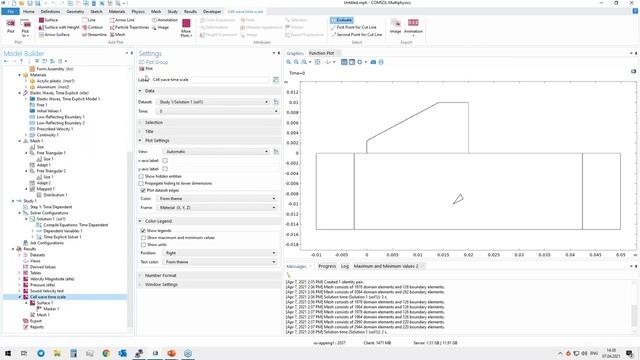
Task: Add a Streamline plot
Action: point(94,35)
